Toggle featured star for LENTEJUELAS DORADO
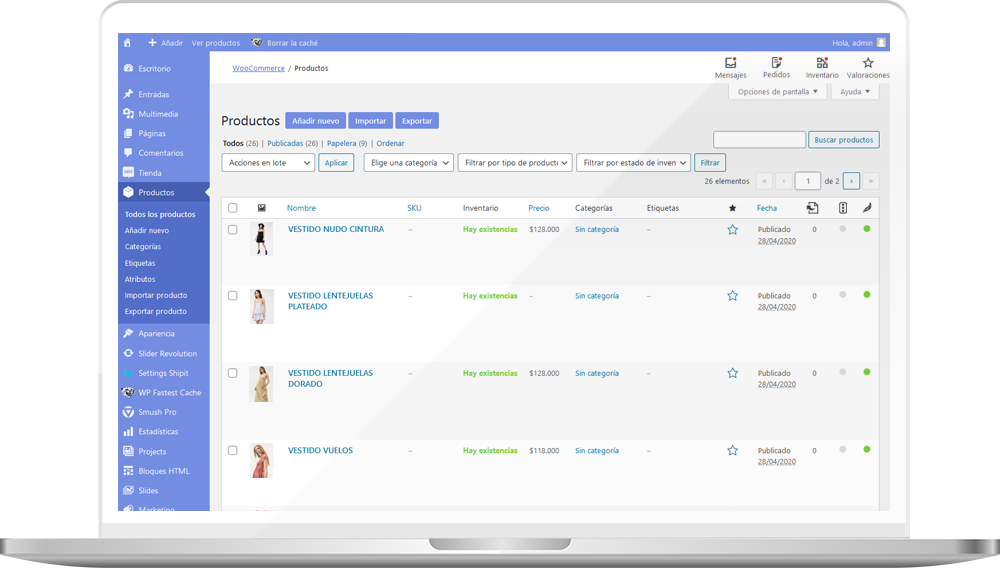 732,373
